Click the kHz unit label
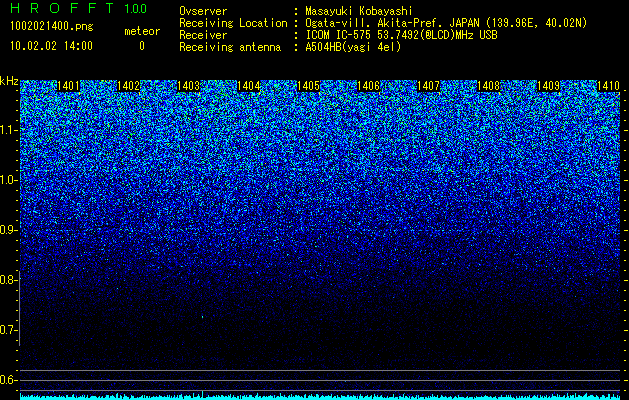 (x=9, y=81)
